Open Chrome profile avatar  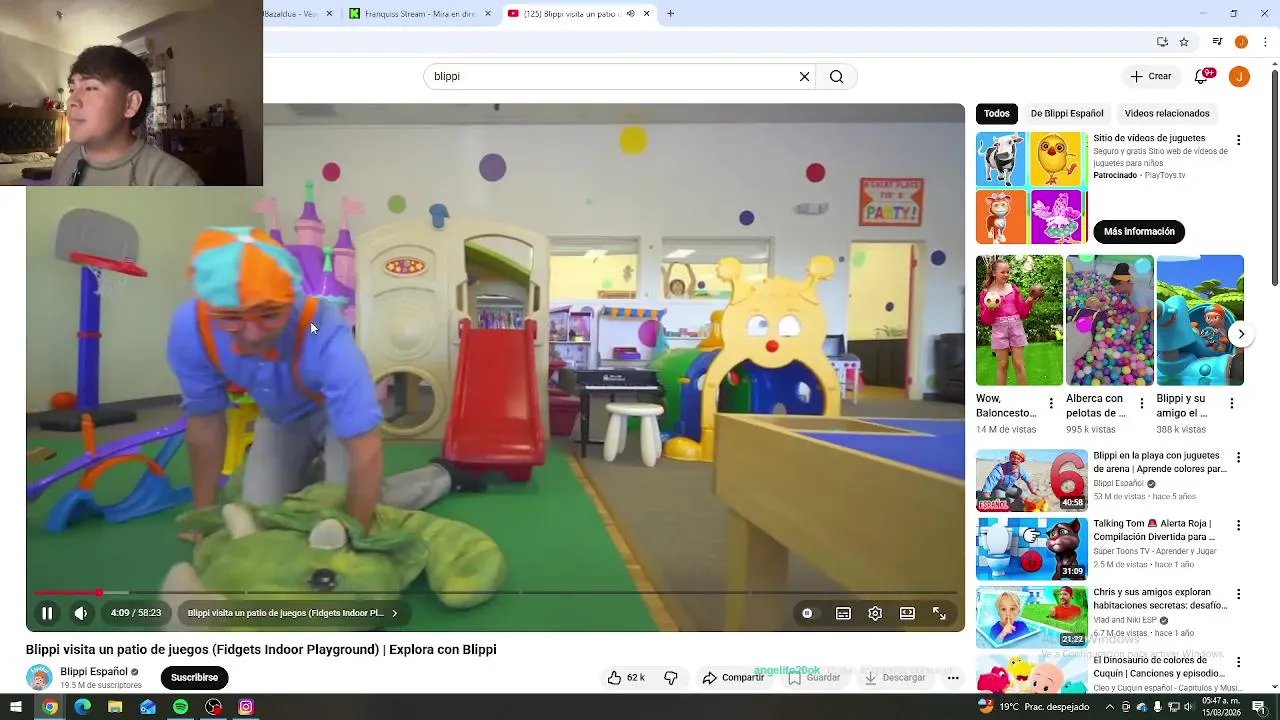point(1241,42)
